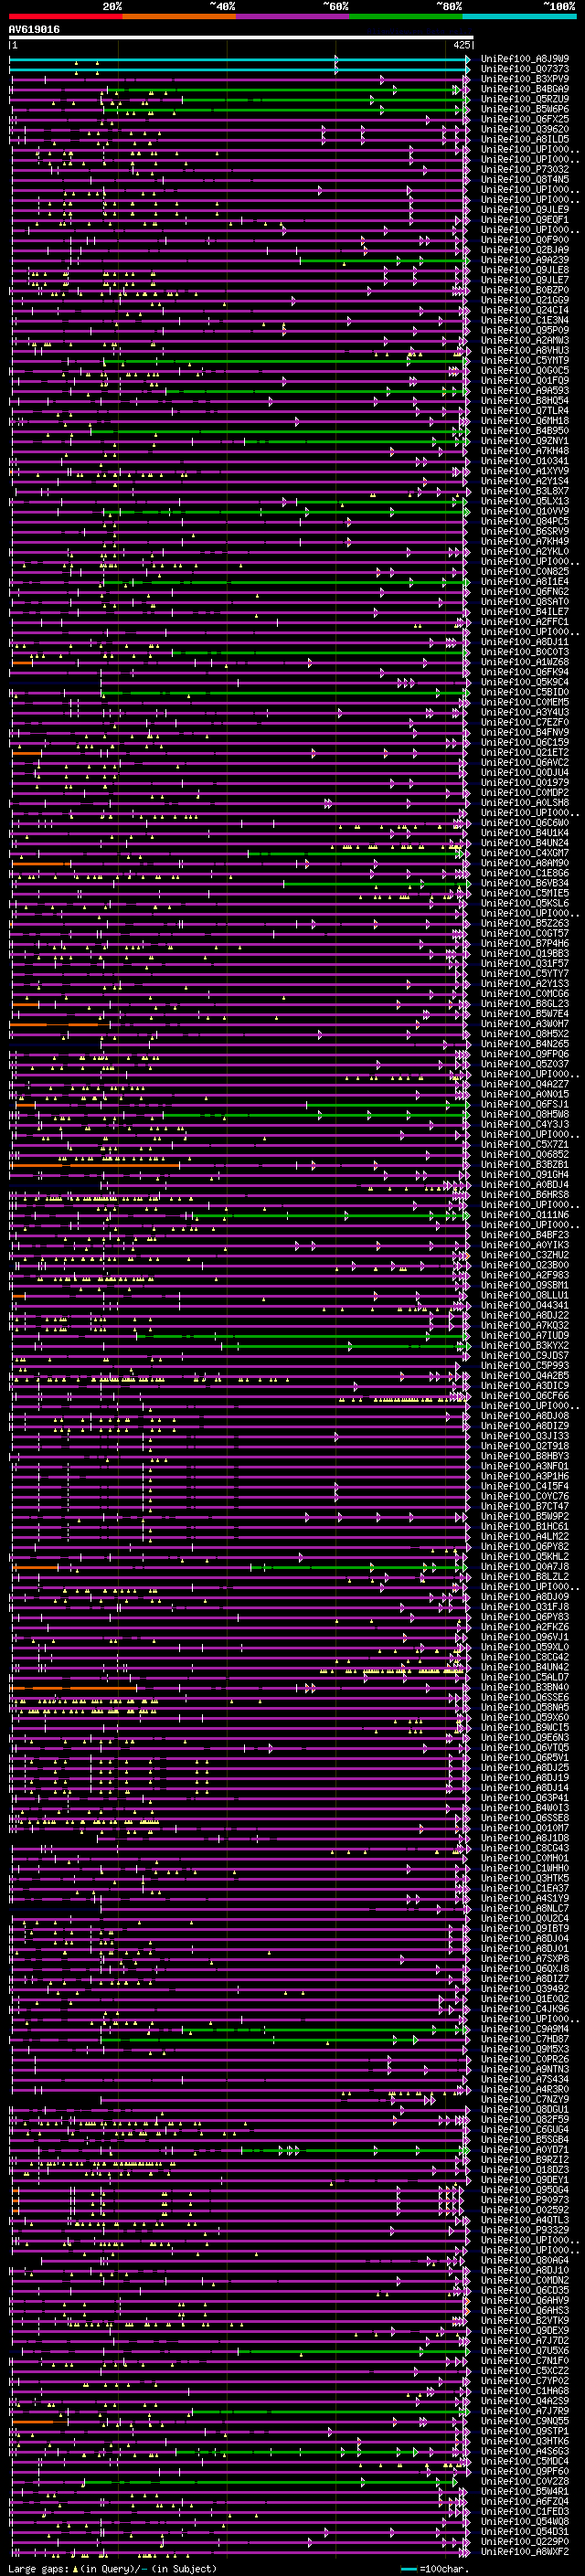Click the UniRef100_C0N825 label
This screenshot has width=585, height=2576.
tap(525, 572)
